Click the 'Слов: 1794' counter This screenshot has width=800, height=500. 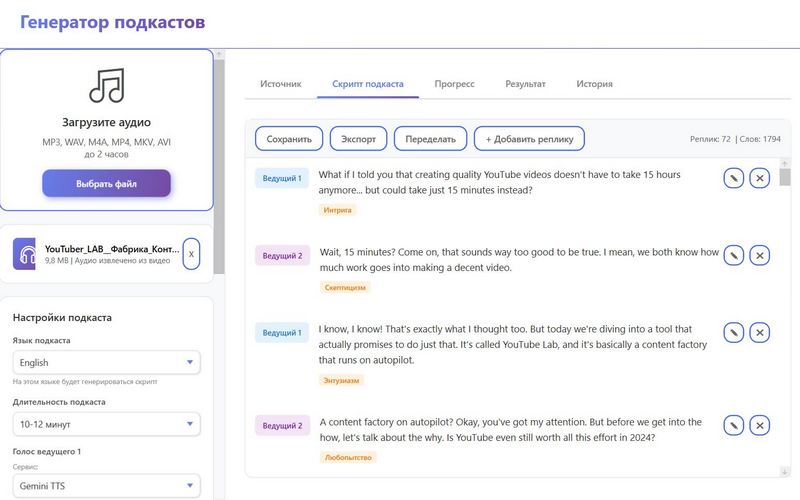pyautogui.click(x=760, y=139)
